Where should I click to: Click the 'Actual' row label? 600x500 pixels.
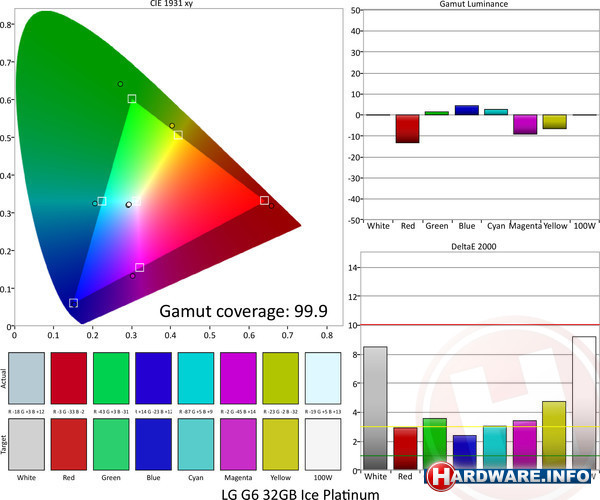(3, 378)
